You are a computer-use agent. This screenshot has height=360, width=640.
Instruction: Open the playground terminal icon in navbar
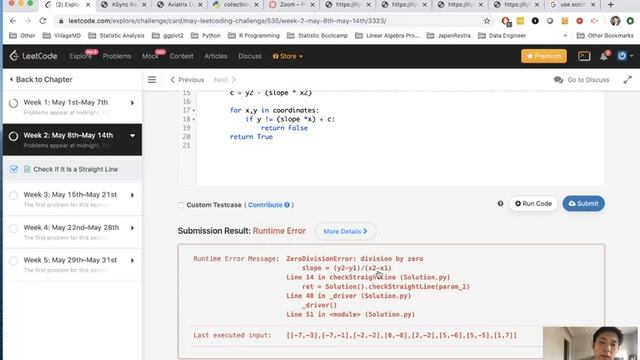584,56
